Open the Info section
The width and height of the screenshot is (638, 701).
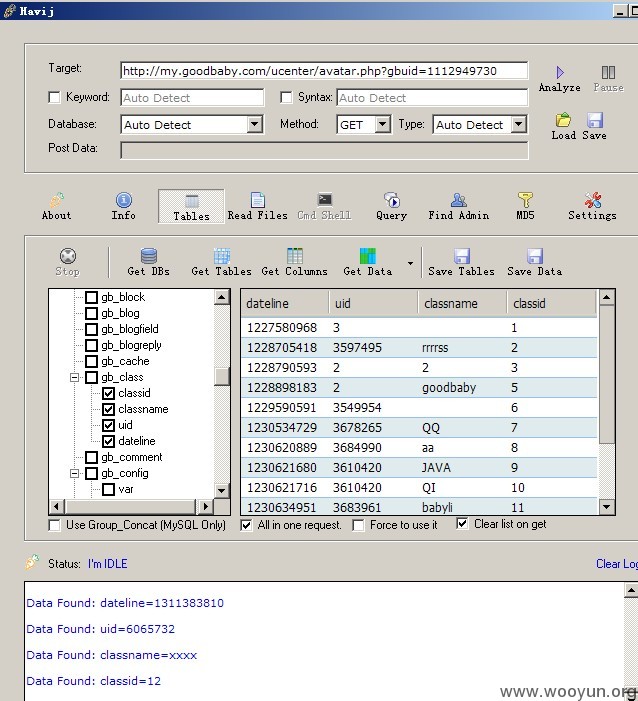coord(124,207)
